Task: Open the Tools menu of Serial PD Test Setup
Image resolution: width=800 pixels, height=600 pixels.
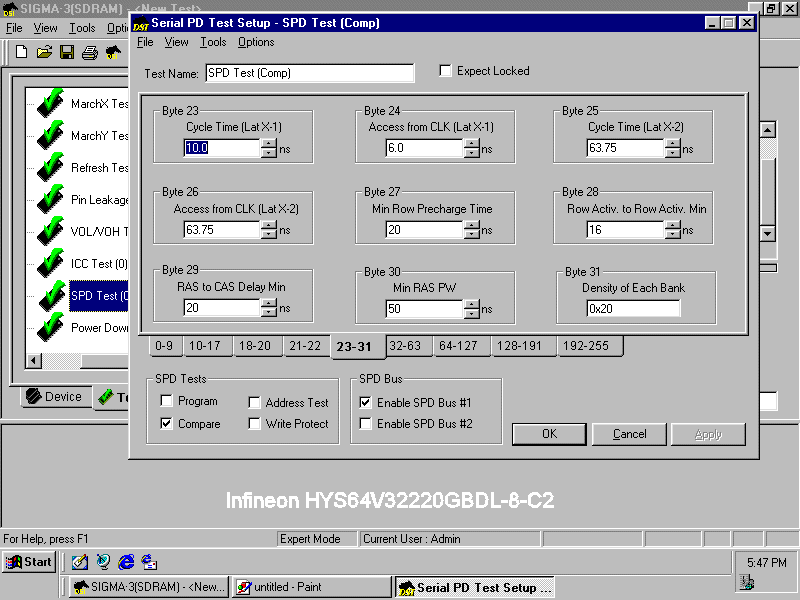Action: pos(213,42)
